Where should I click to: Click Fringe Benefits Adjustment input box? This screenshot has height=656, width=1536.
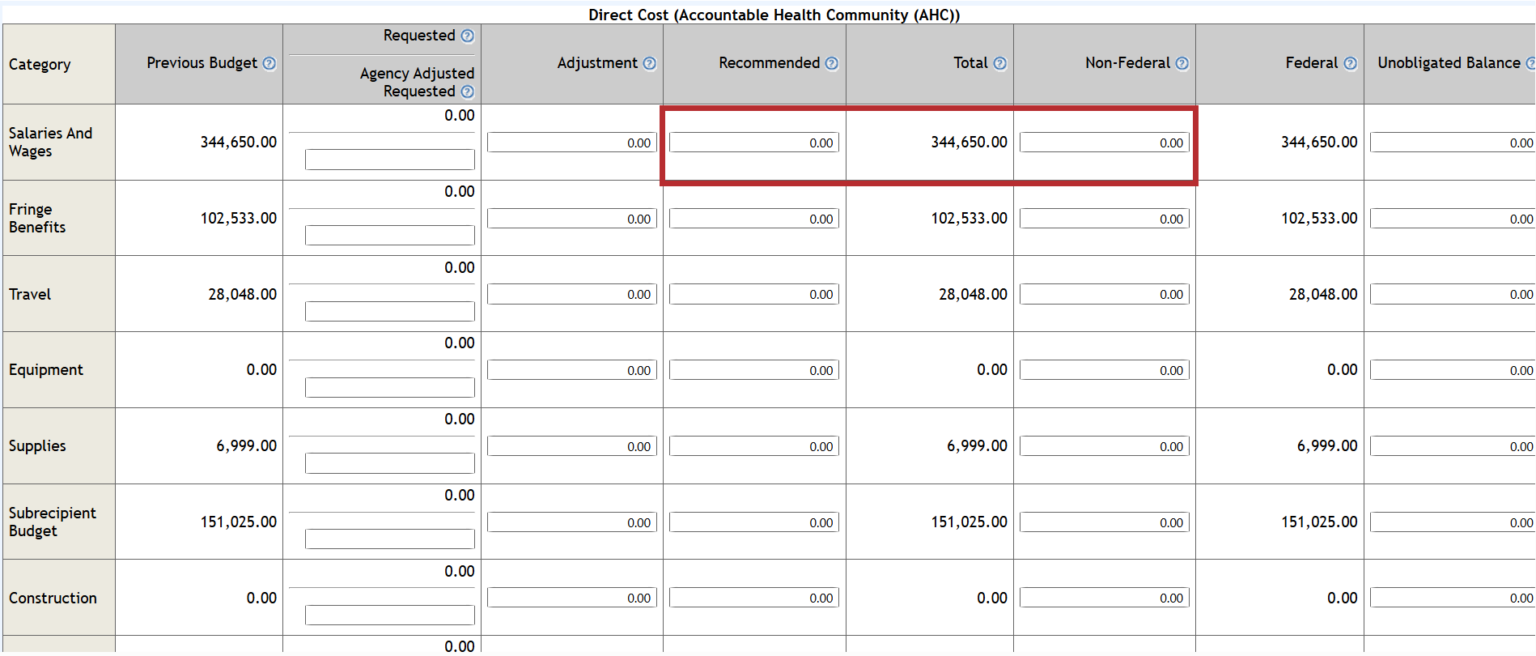[x=572, y=219]
